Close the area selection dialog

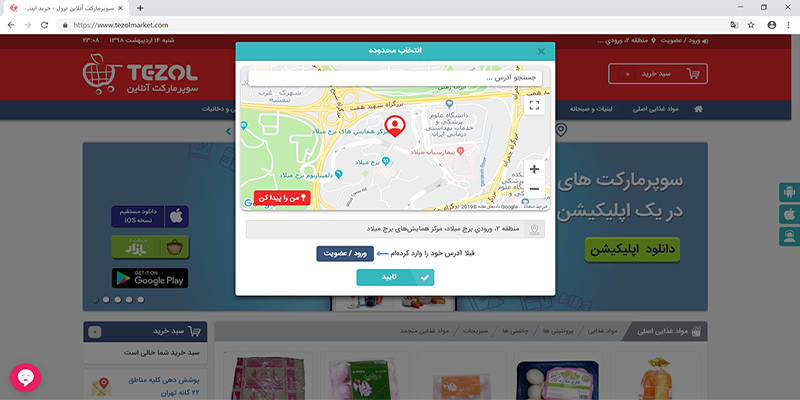(541, 52)
